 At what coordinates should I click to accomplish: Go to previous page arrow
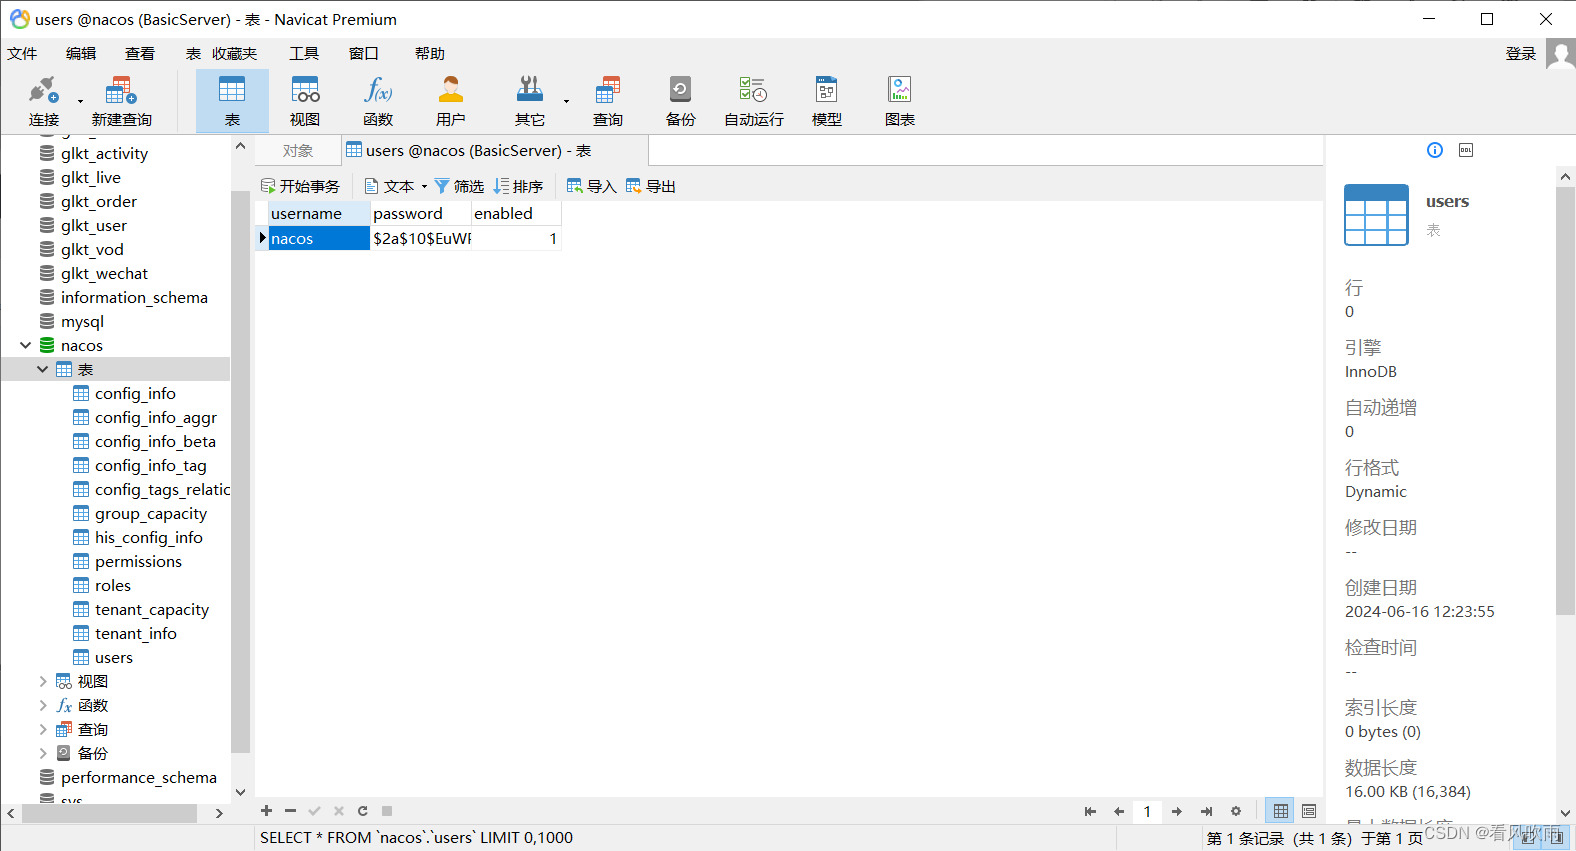tap(1119, 811)
